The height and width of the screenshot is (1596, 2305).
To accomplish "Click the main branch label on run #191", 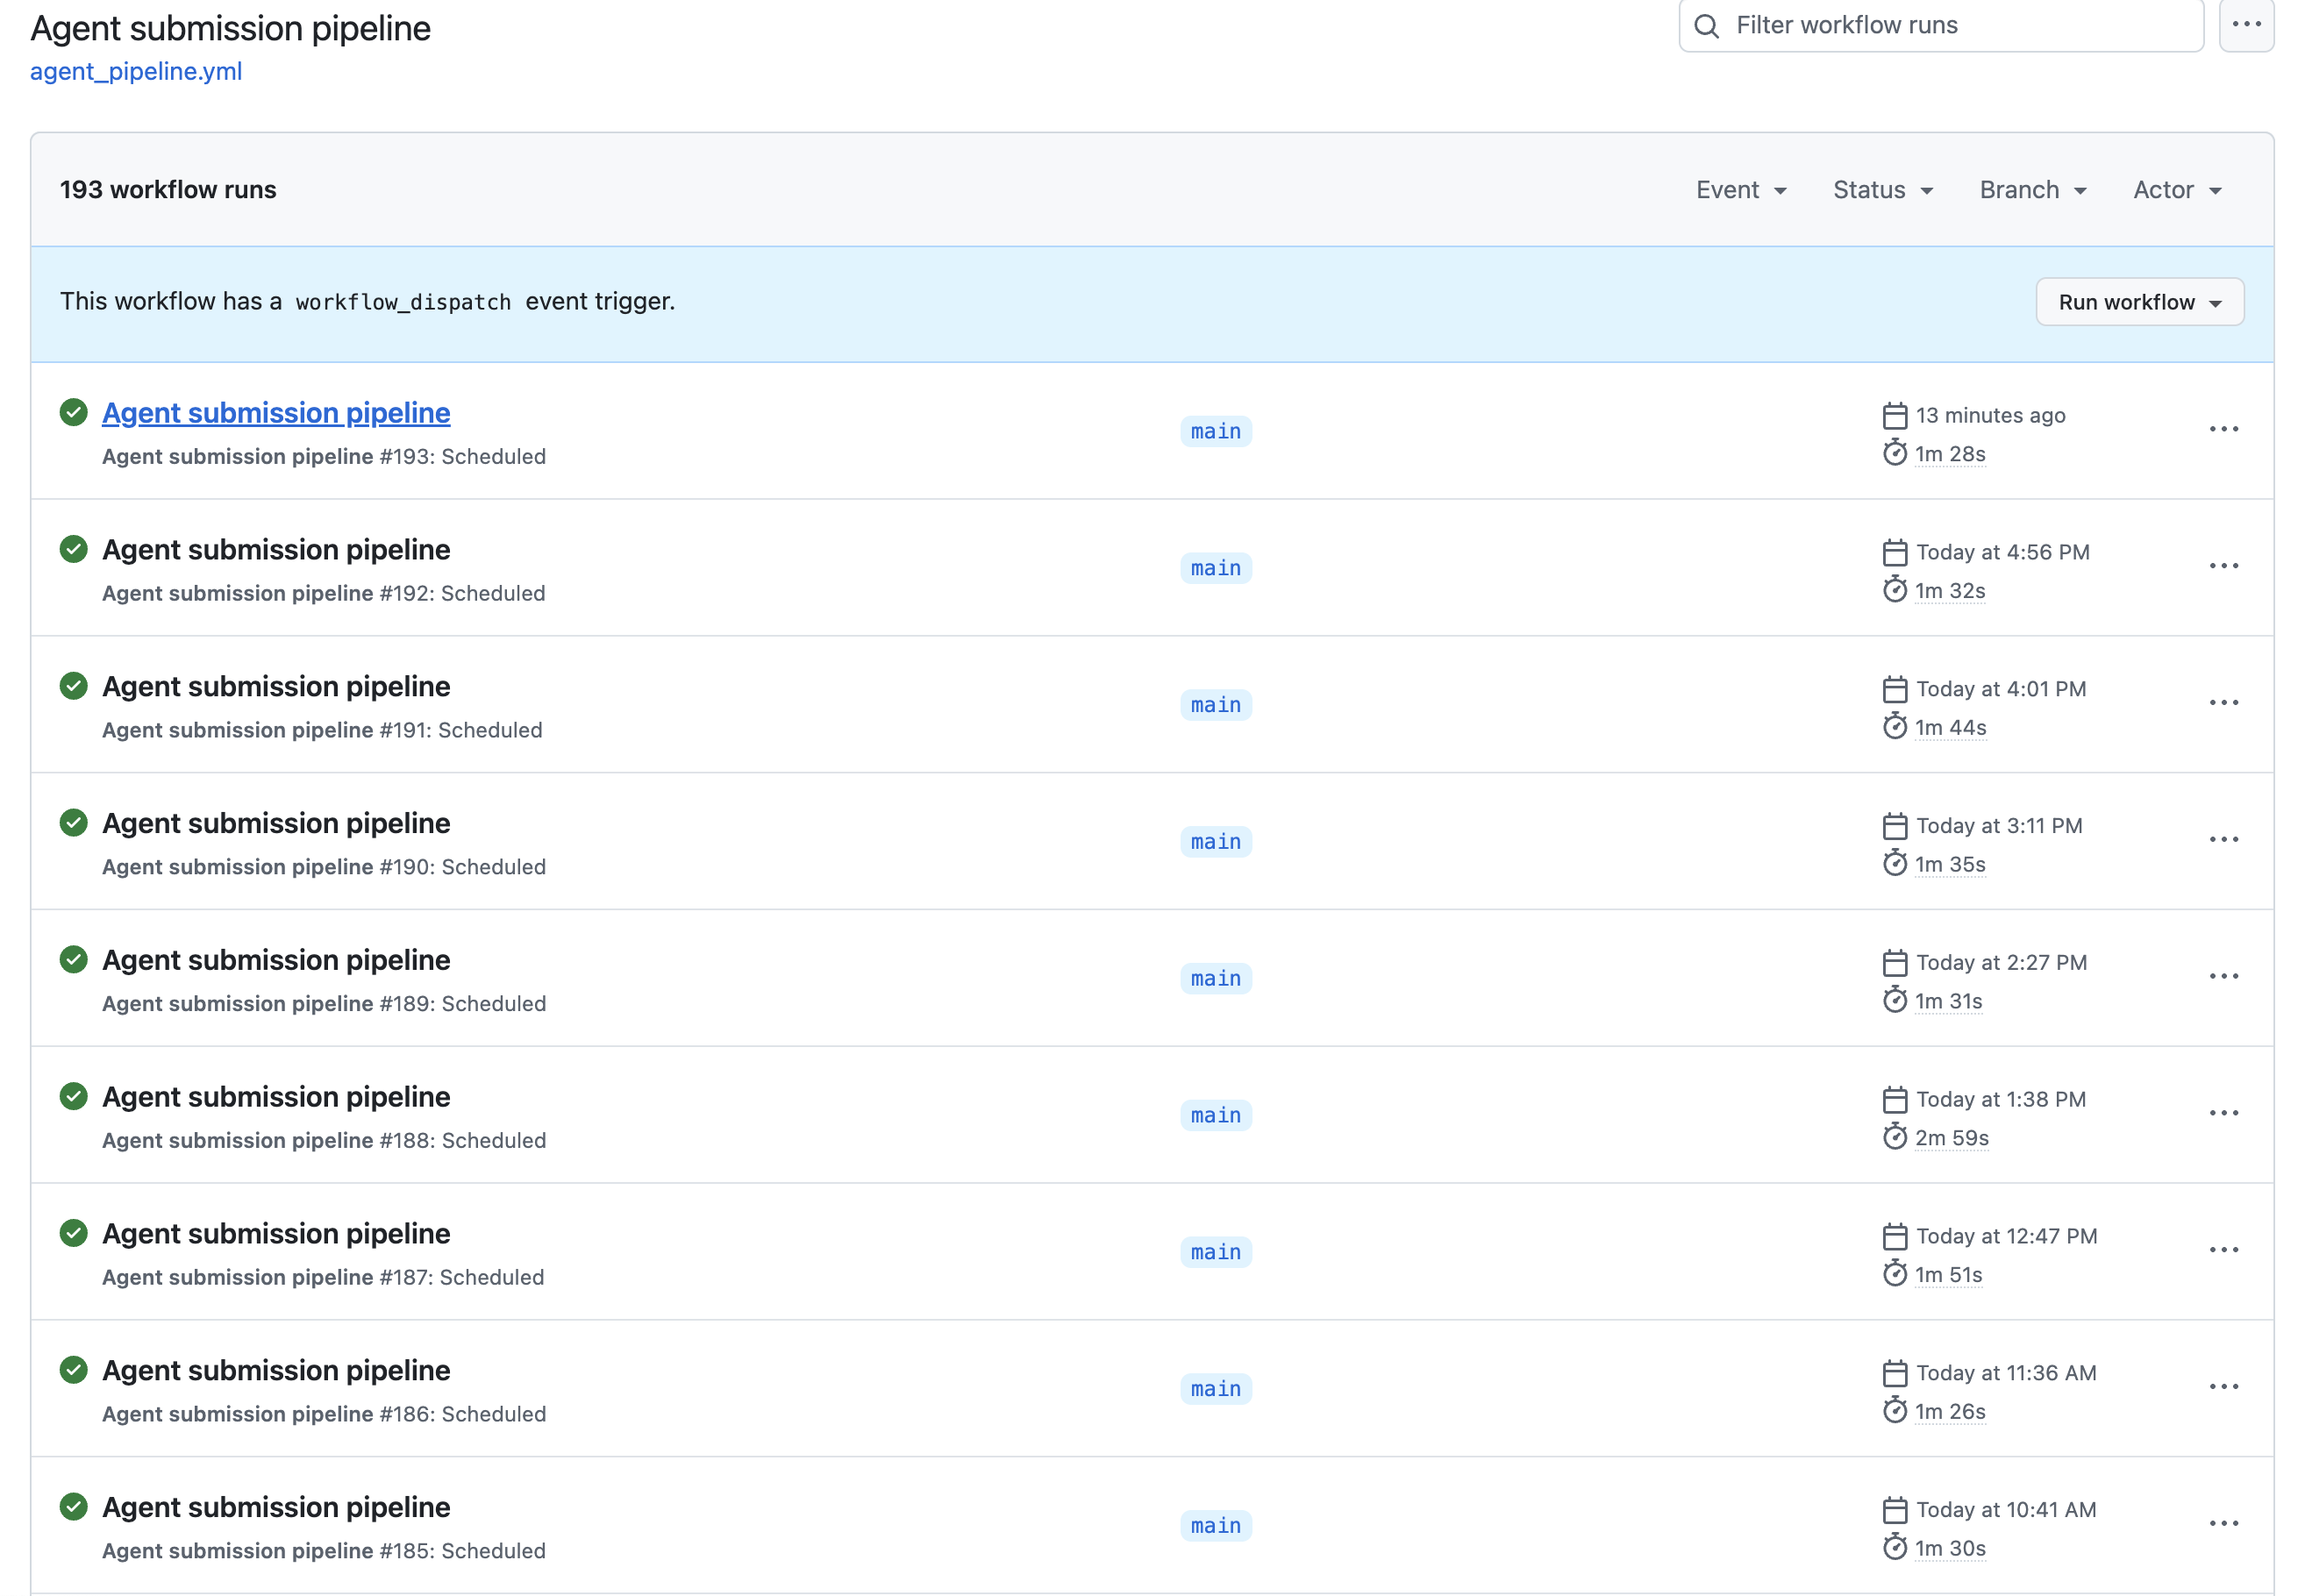I will coord(1215,705).
